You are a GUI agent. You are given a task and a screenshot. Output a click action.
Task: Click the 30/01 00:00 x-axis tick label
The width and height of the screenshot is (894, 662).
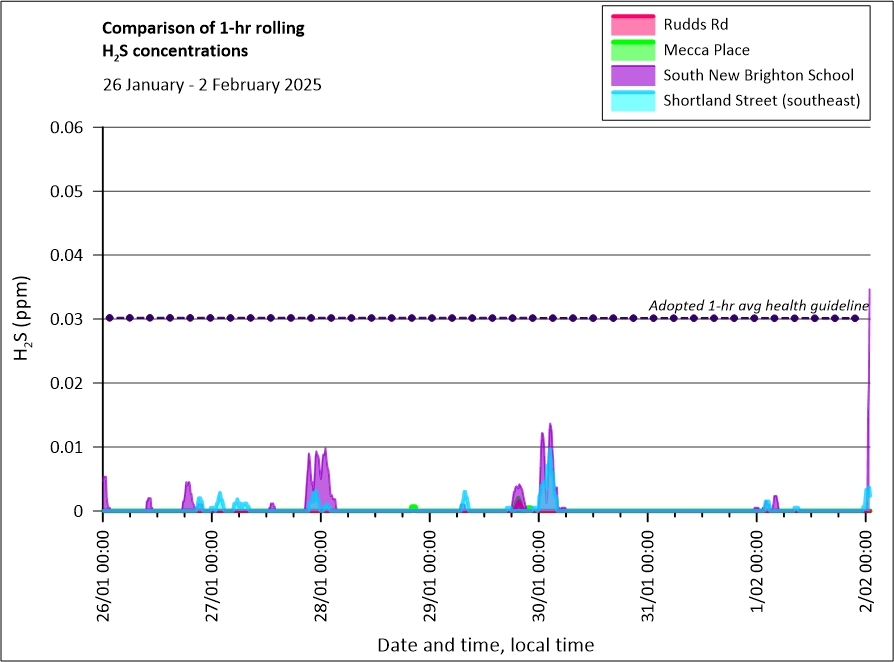[x=539, y=569]
